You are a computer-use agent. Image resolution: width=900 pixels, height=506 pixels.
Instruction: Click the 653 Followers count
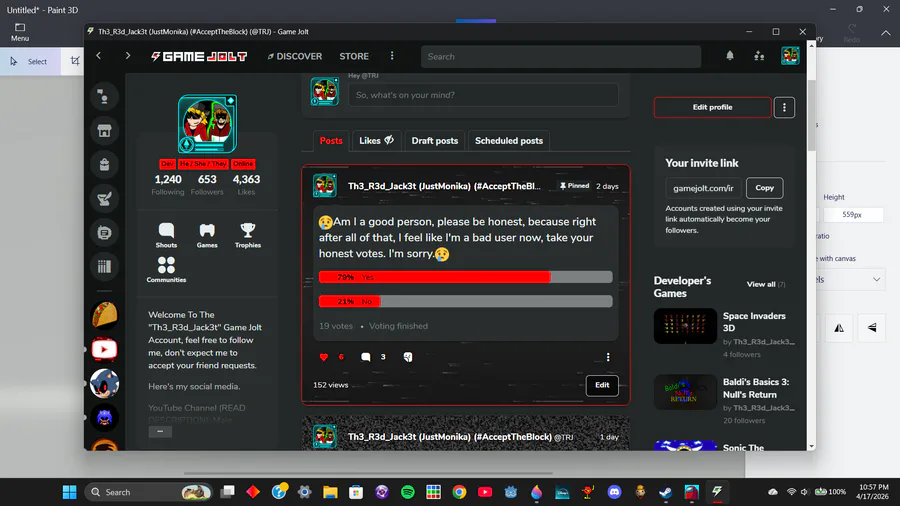pyautogui.click(x=207, y=184)
